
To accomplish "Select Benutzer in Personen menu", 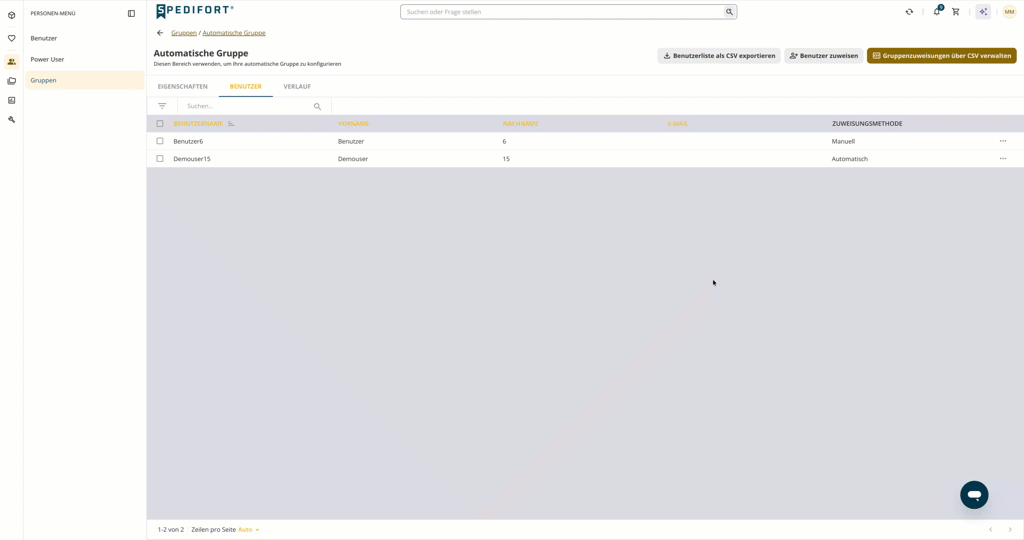I will pyautogui.click(x=85, y=39).
